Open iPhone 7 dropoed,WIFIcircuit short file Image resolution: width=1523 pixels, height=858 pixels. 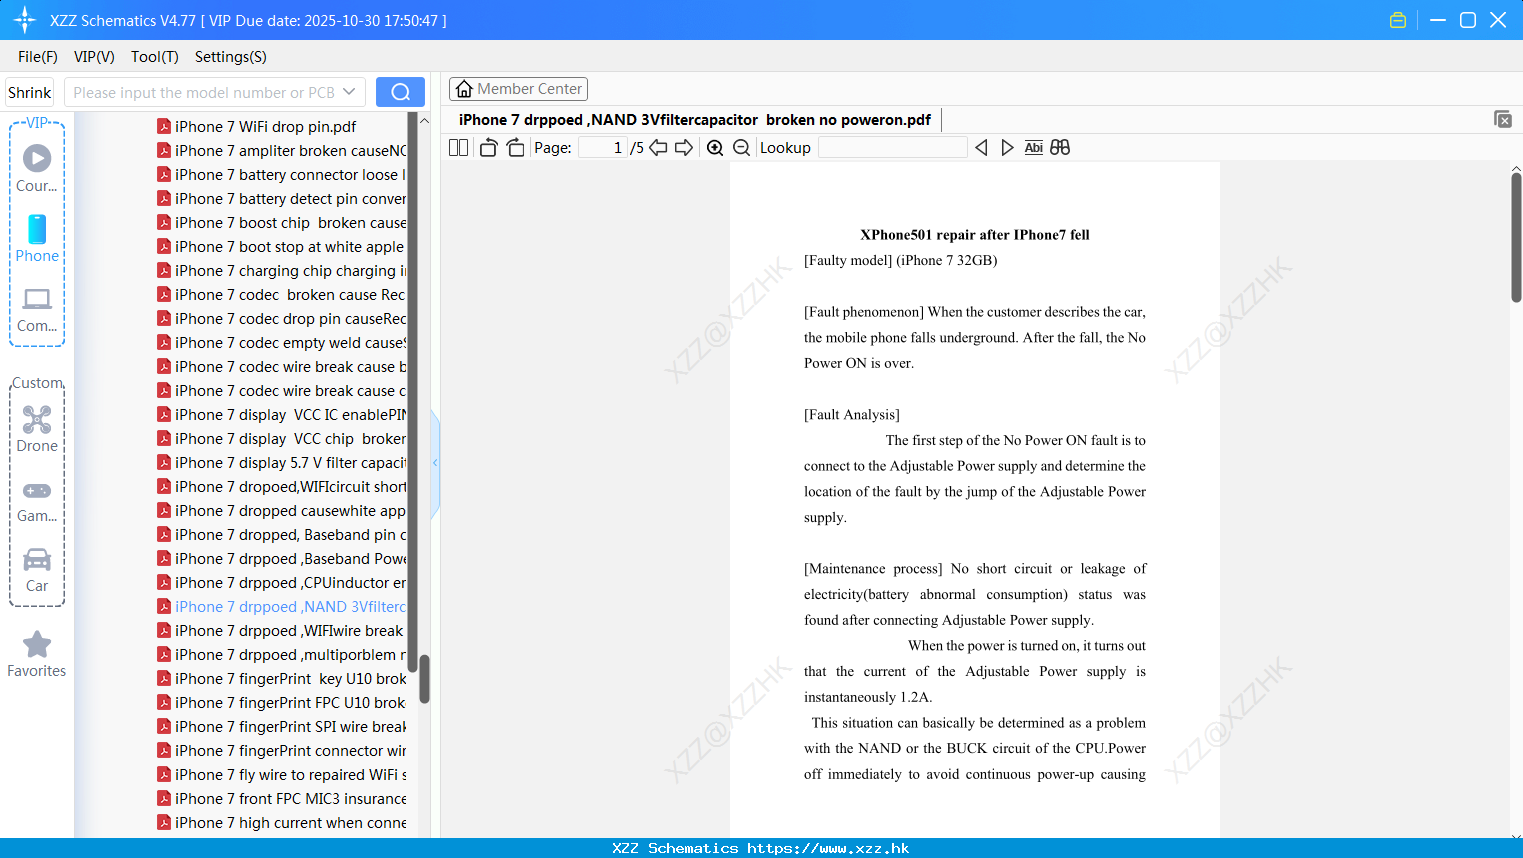(281, 487)
